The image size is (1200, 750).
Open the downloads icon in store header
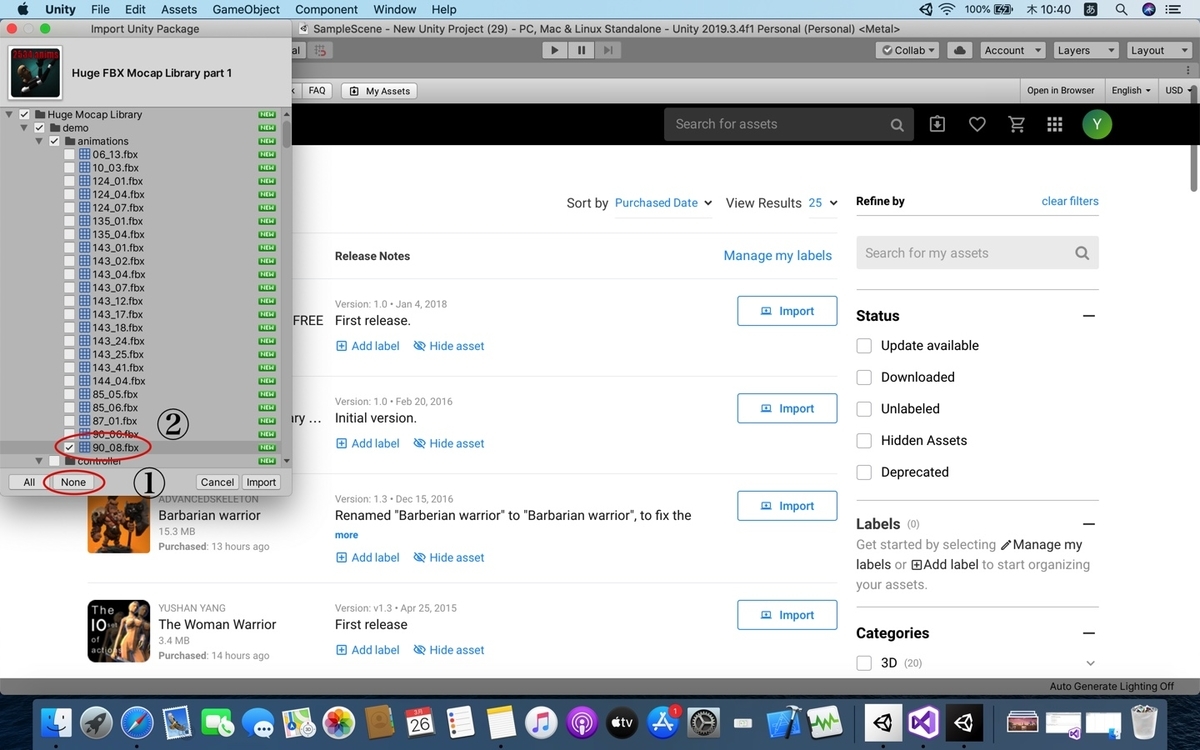click(937, 124)
